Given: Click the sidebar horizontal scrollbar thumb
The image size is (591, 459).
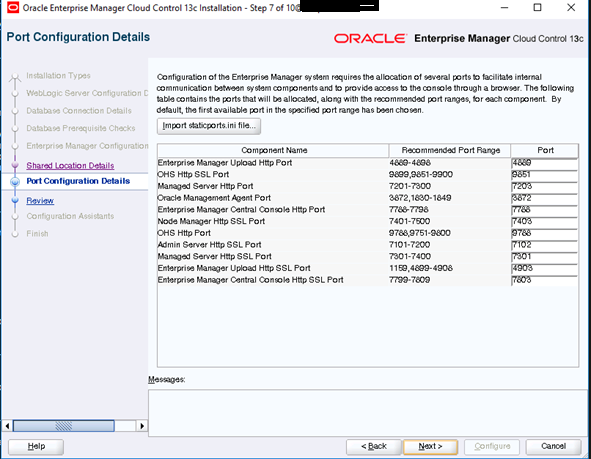Looking at the screenshot, I should [x=64, y=426].
